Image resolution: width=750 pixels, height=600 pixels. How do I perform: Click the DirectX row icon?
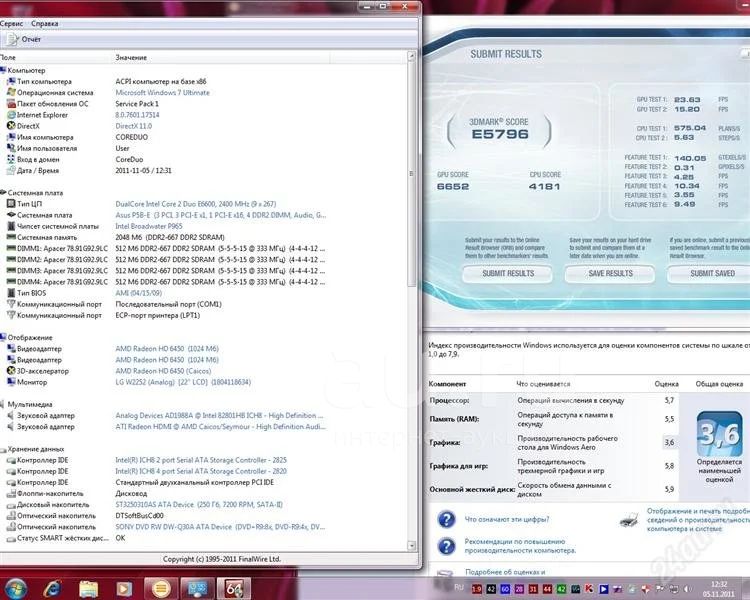(11, 126)
